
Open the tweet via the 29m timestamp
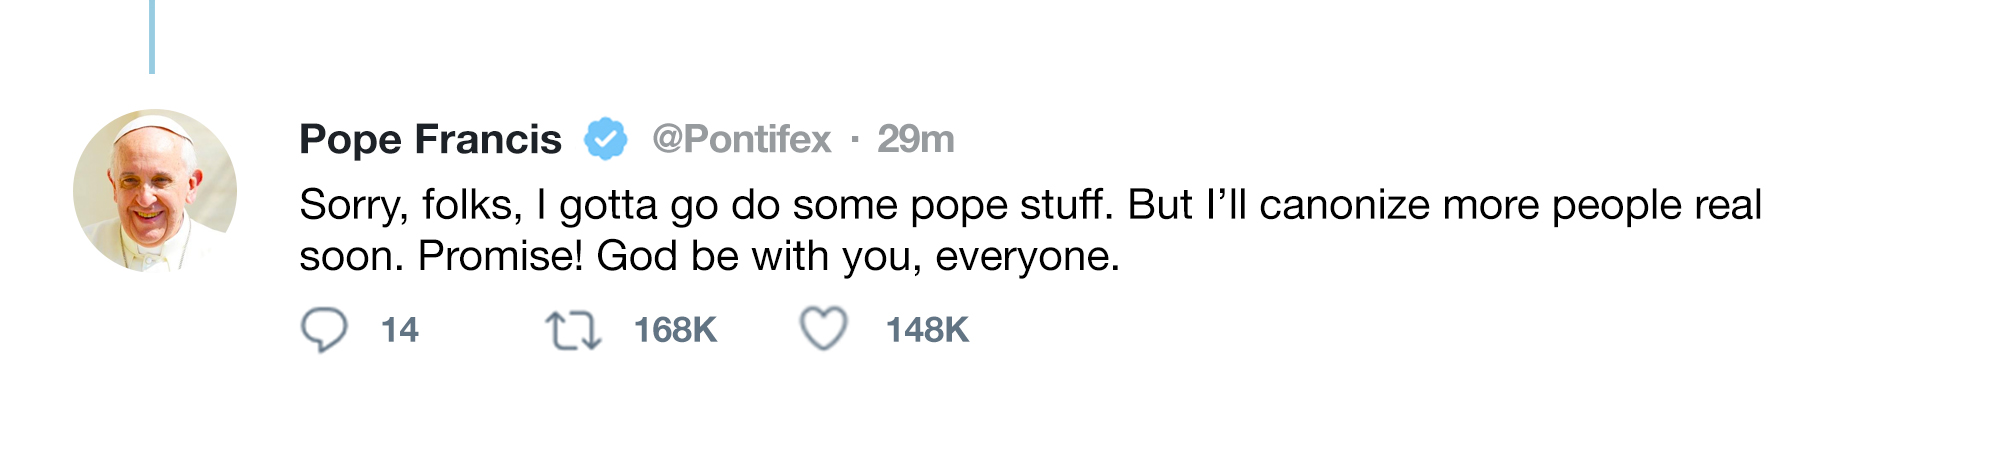click(915, 139)
